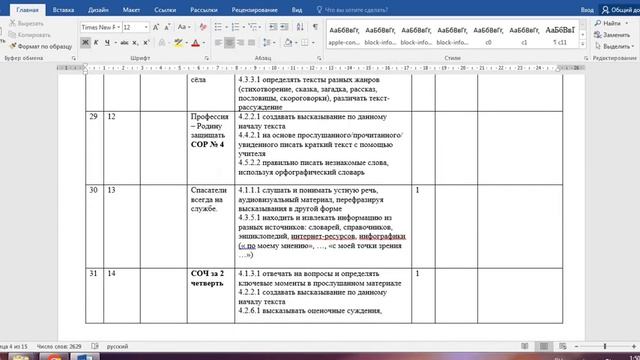Viewport: 640px width, 360px height.
Task: Open highlight color dropdown arrow
Action: click(x=187, y=42)
